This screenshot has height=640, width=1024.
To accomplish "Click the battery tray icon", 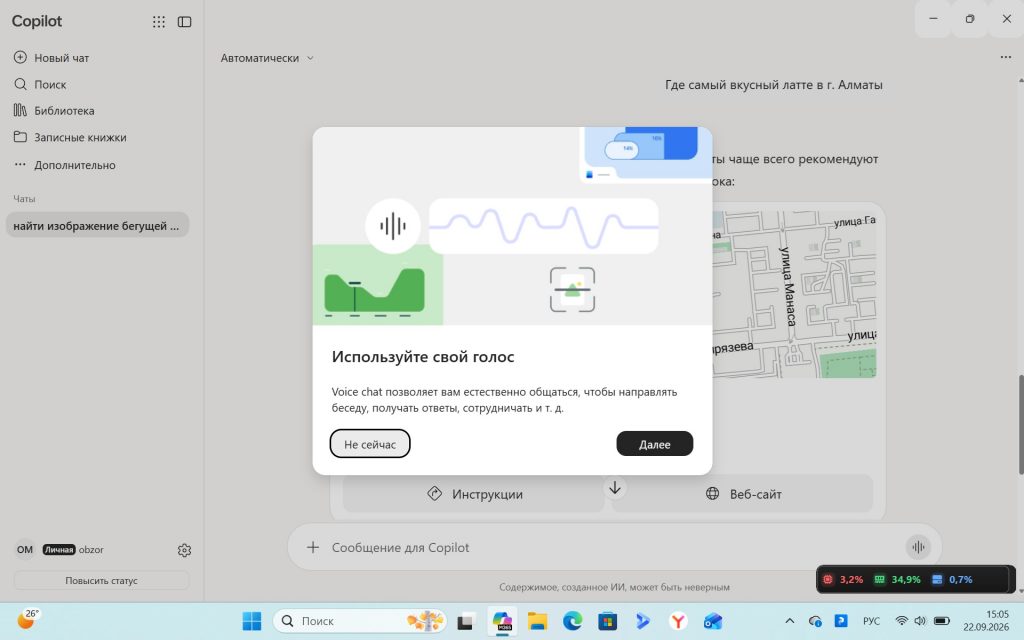I will coord(941,620).
